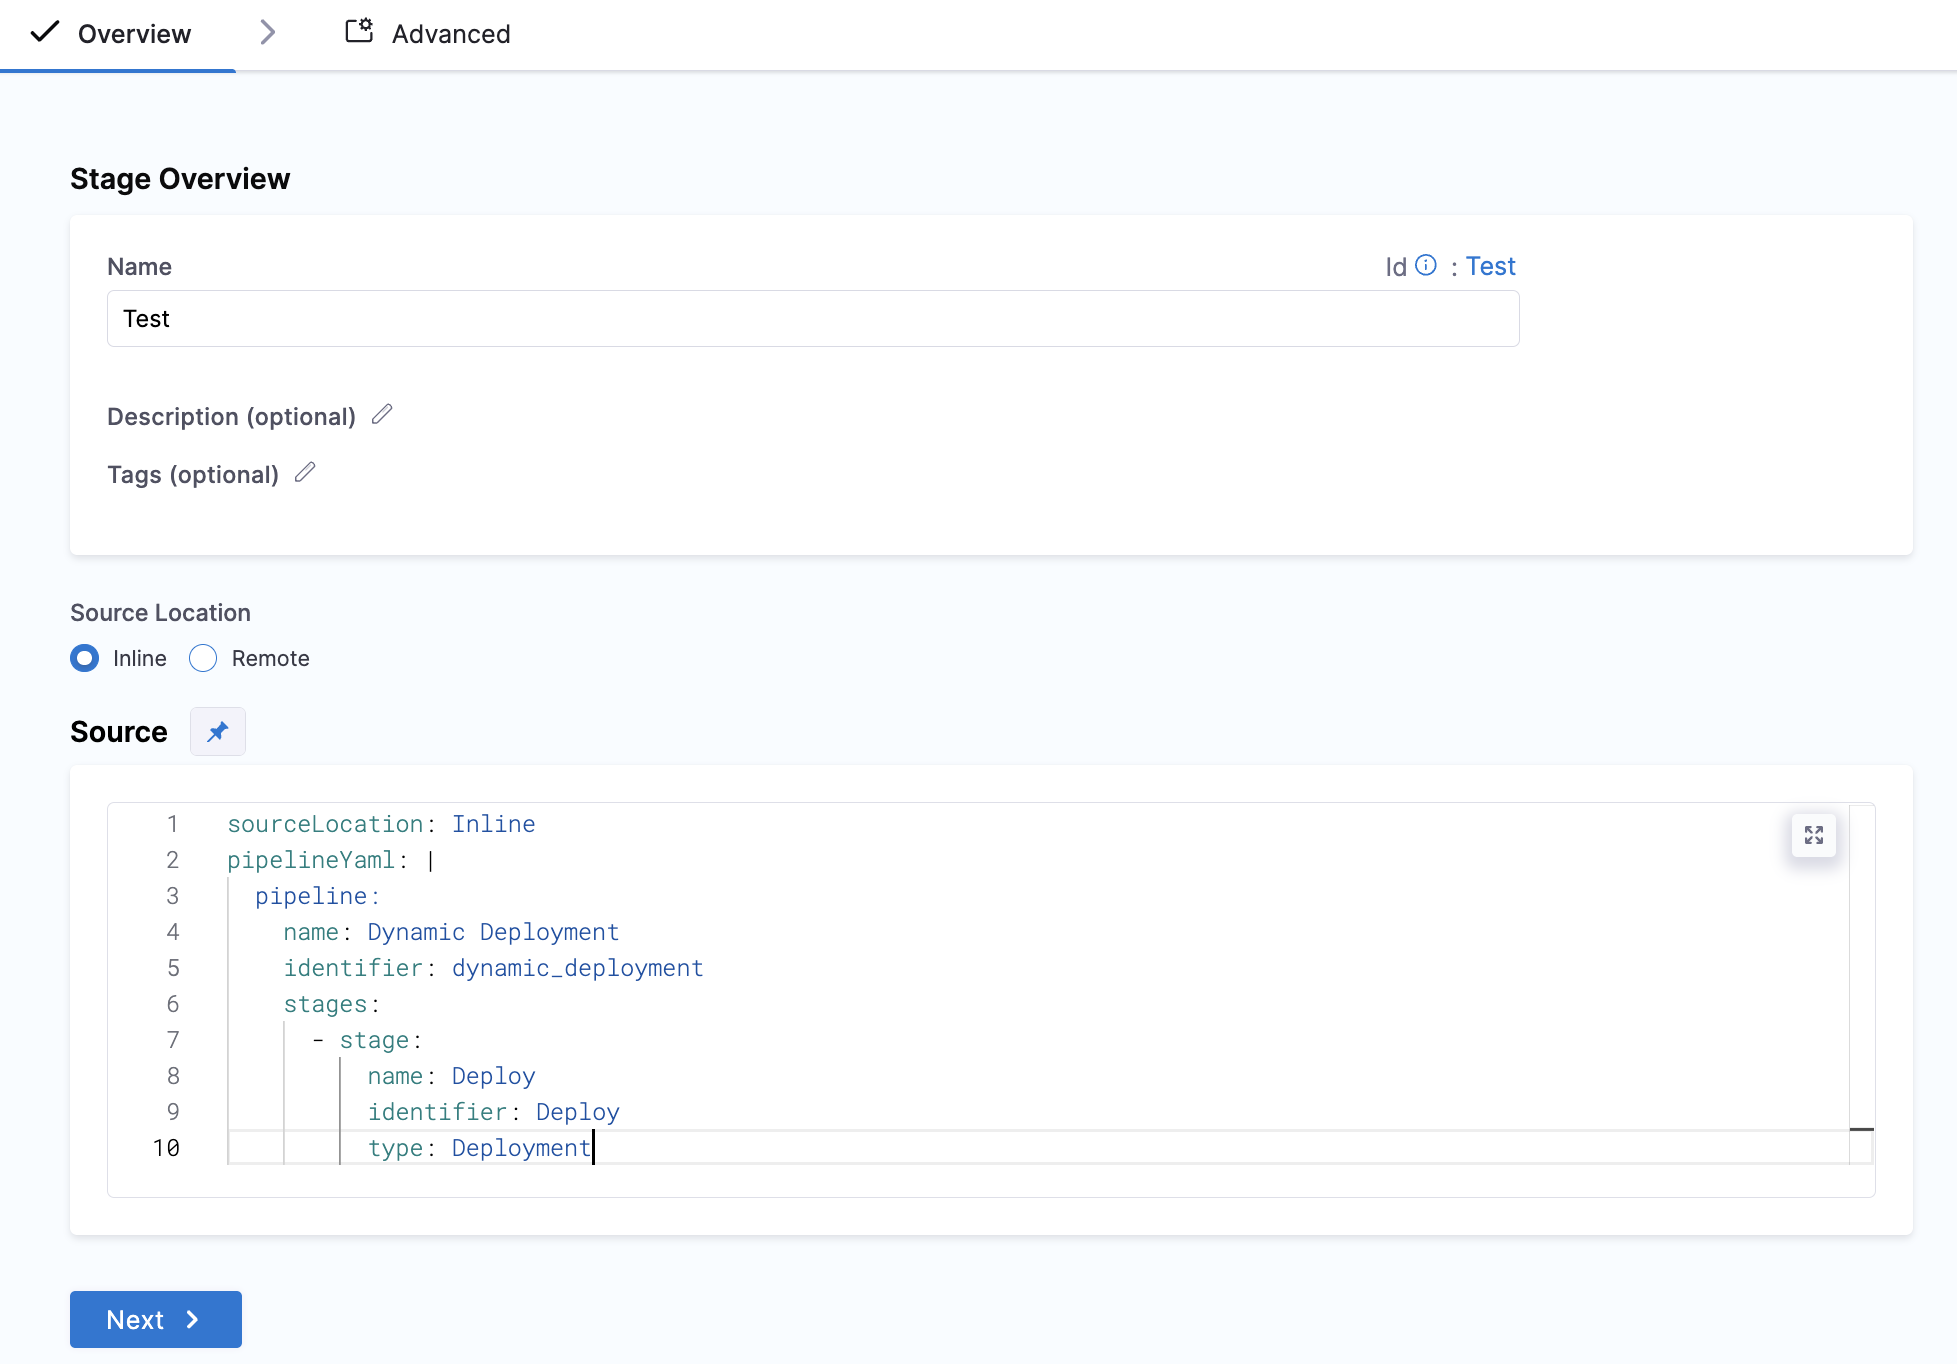Click the pin icon next to Source

pos(218,732)
